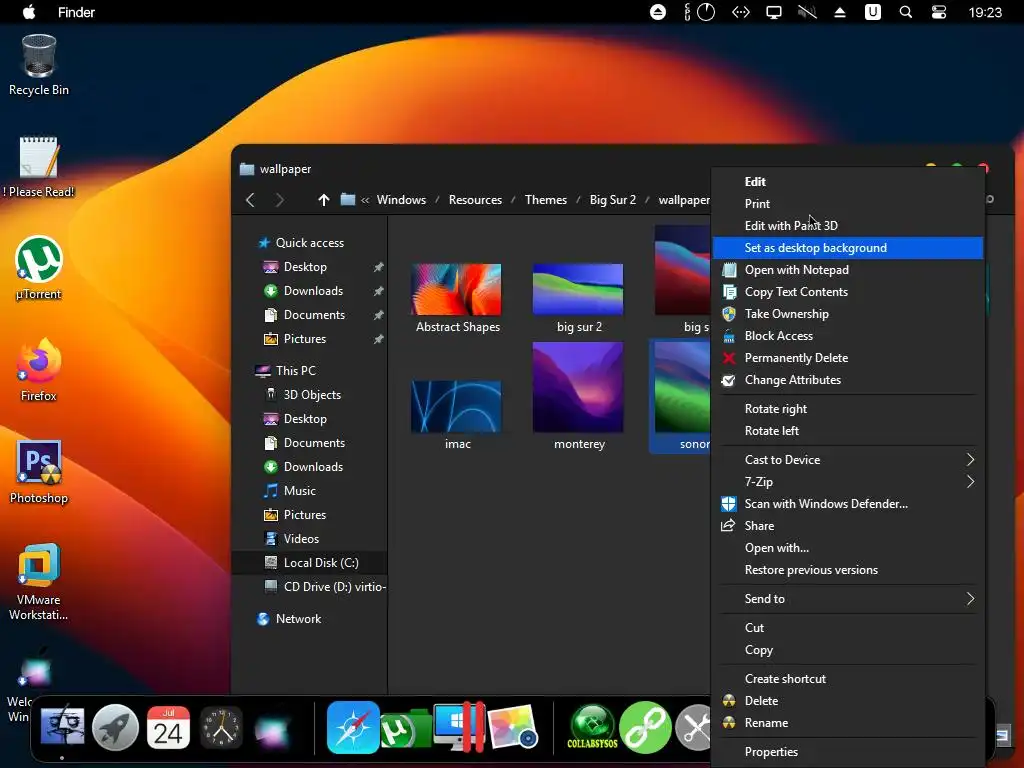Choose Scan with Windows Defender

click(x=848, y=504)
